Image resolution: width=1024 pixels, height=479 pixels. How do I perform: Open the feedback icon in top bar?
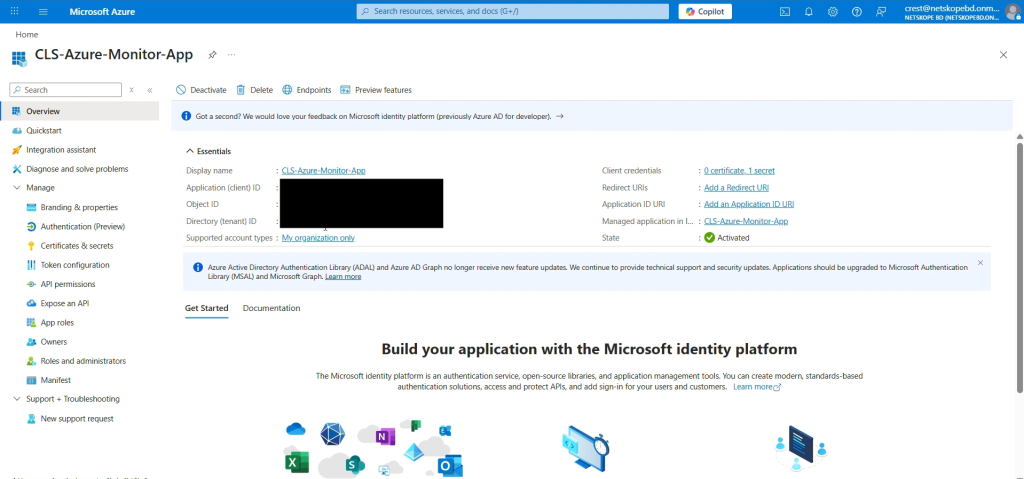point(881,12)
